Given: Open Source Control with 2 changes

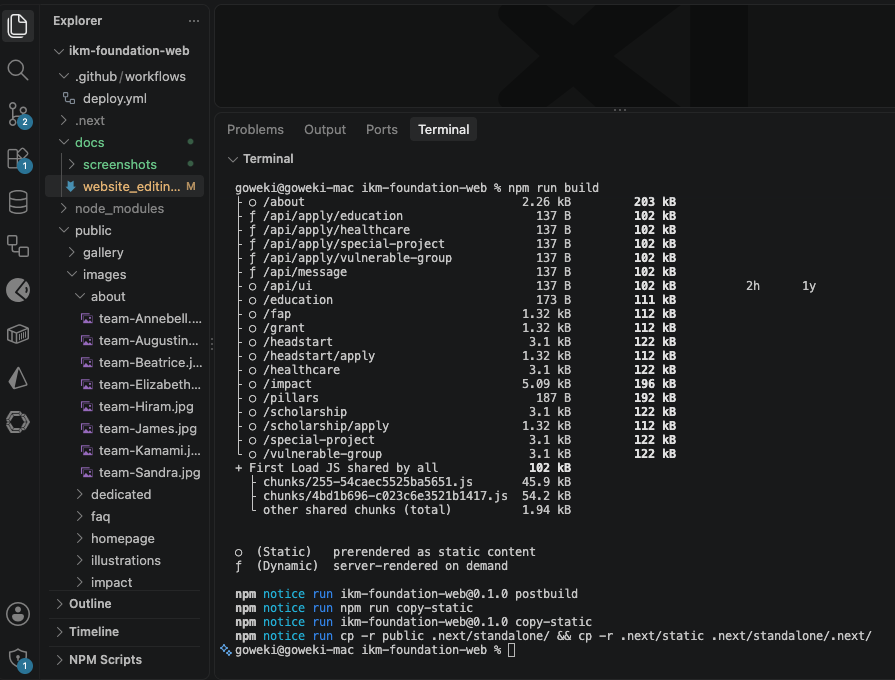Looking at the screenshot, I should pos(19,115).
